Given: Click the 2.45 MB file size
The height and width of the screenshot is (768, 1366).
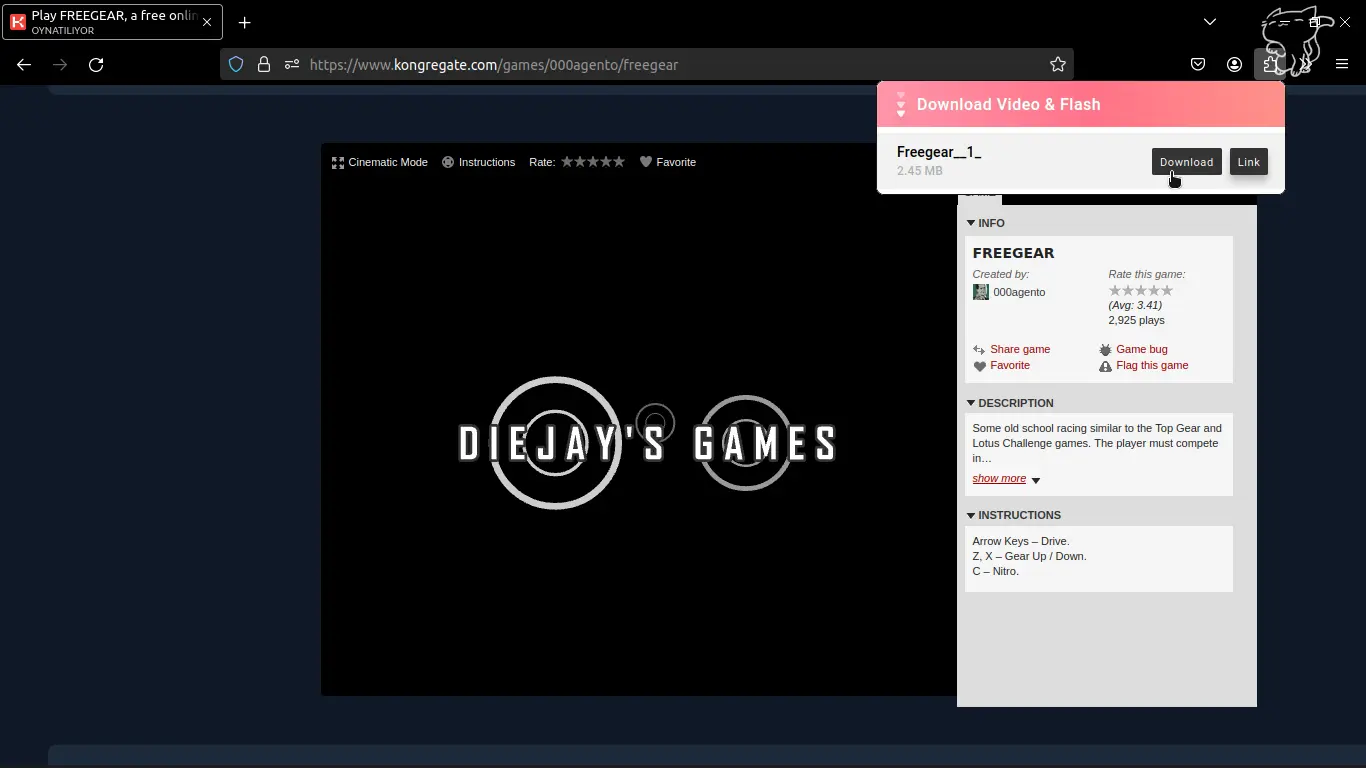Looking at the screenshot, I should click(920, 171).
